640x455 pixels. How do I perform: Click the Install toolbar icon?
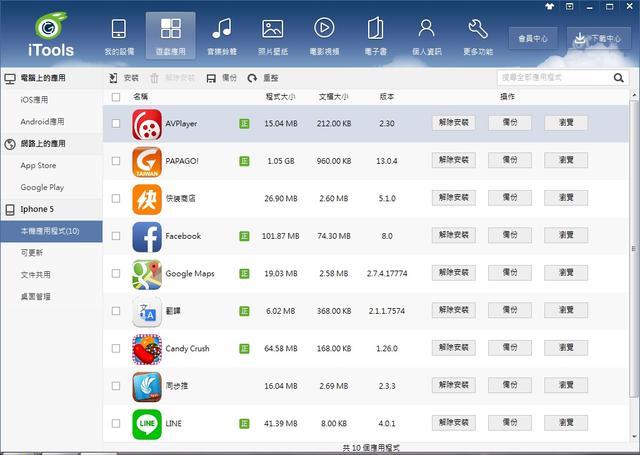pyautogui.click(x=113, y=78)
